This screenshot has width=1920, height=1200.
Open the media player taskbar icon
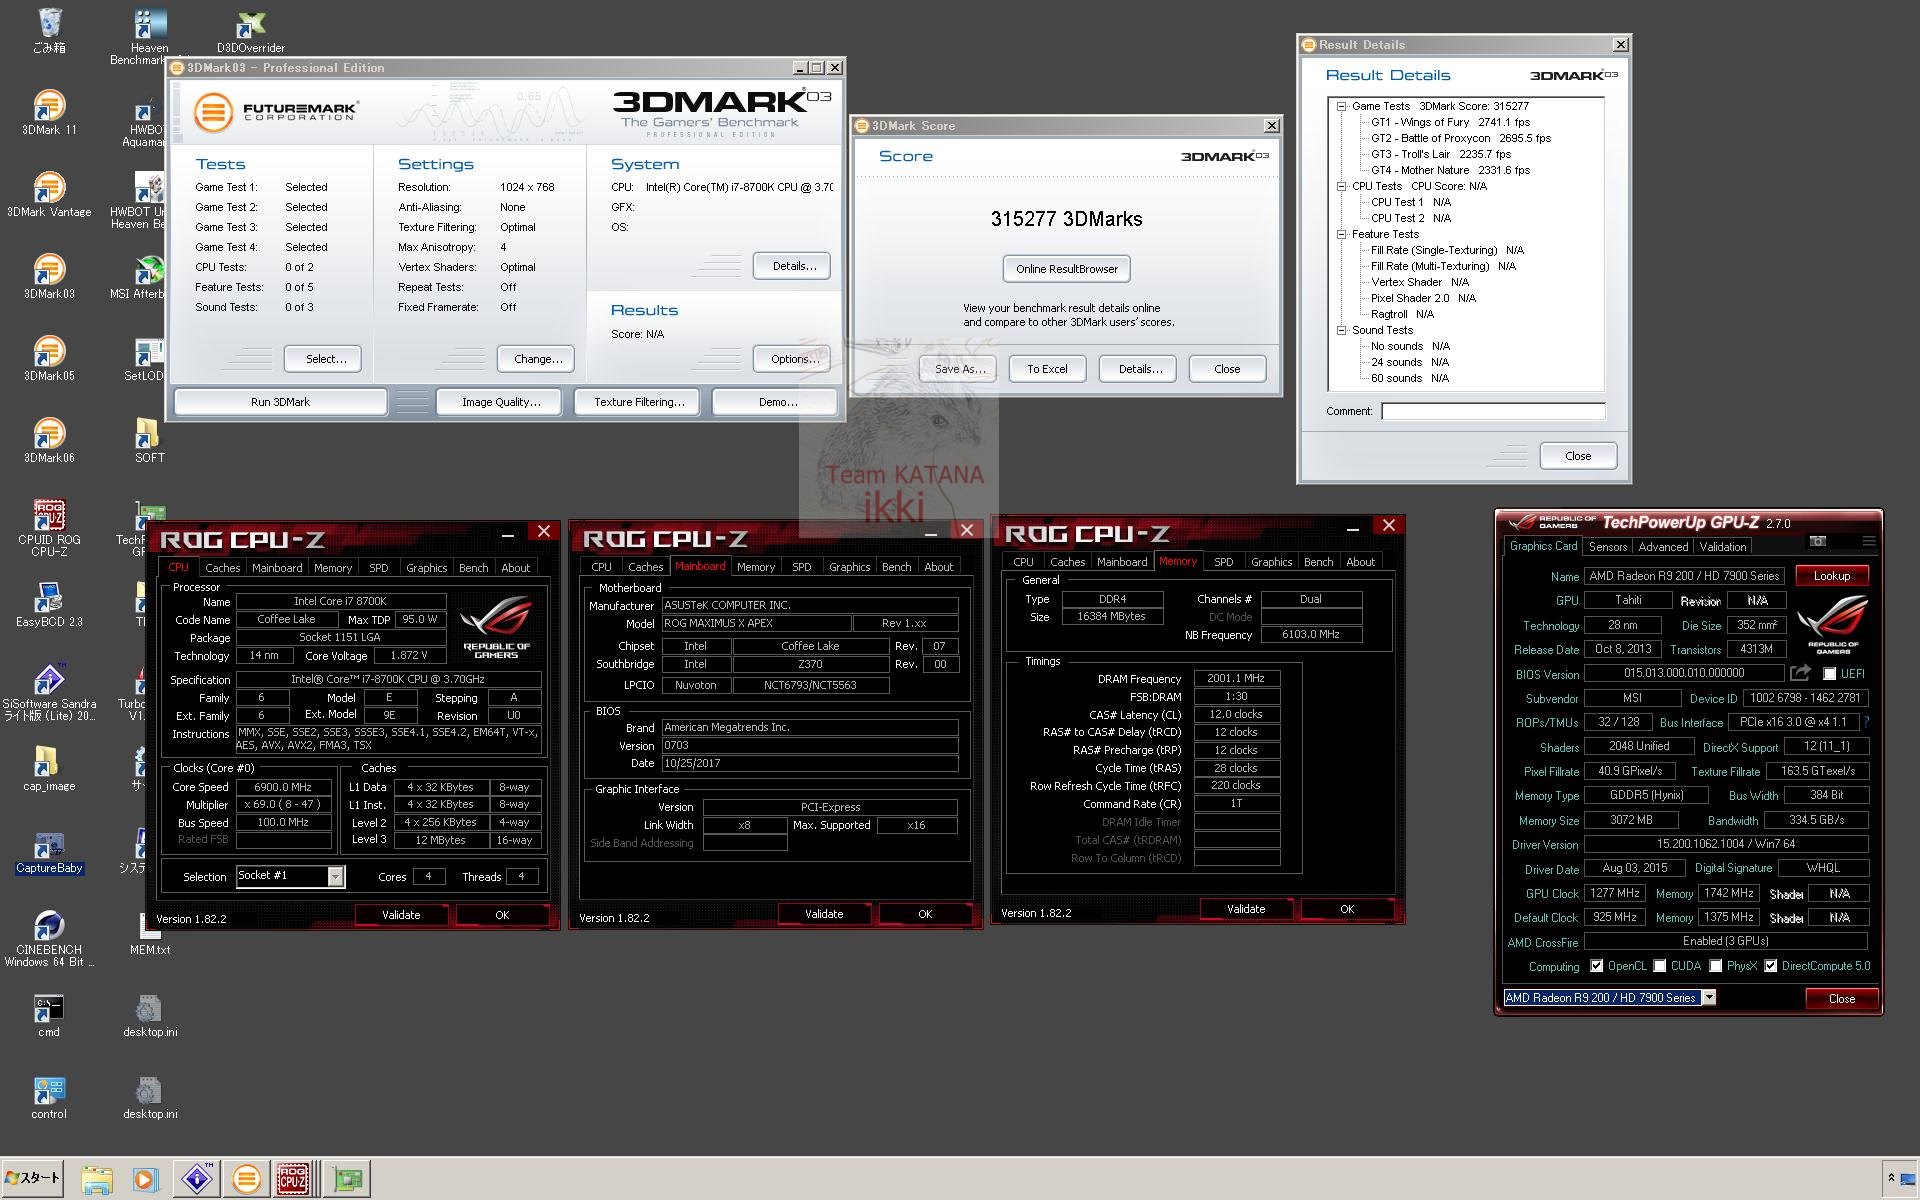click(146, 1179)
